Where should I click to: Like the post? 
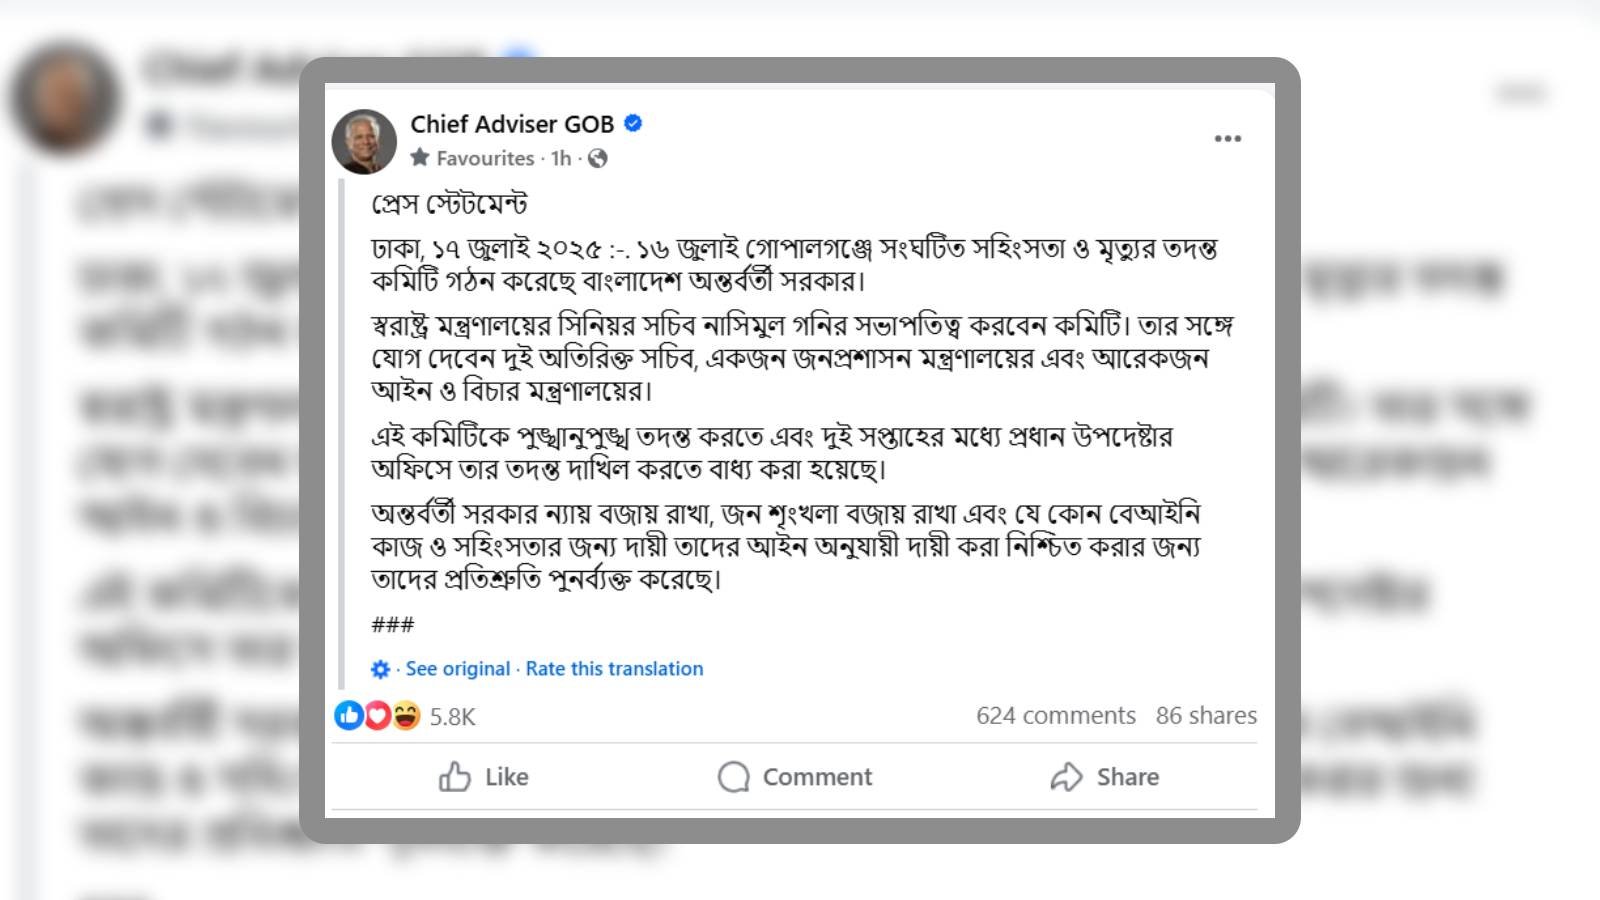click(484, 777)
